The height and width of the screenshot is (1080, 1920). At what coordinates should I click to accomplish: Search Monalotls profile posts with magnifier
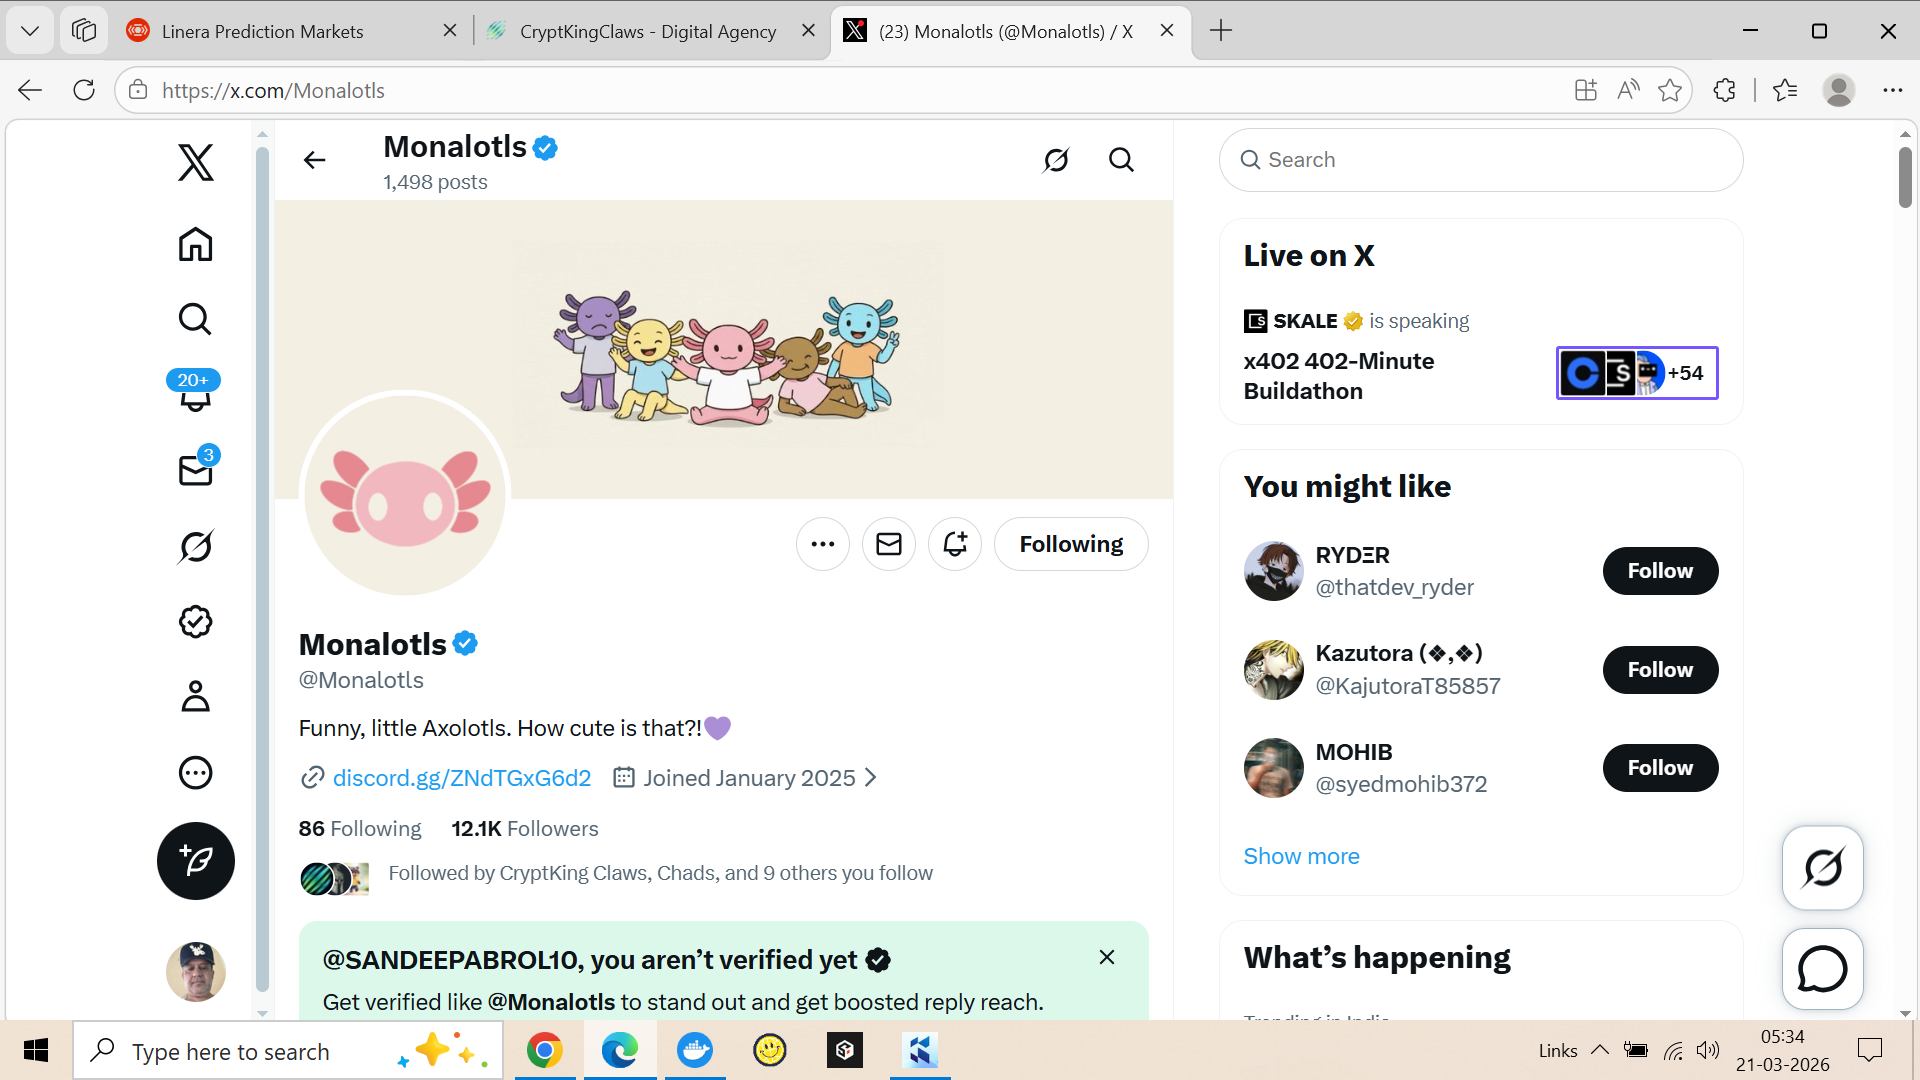click(x=1121, y=160)
